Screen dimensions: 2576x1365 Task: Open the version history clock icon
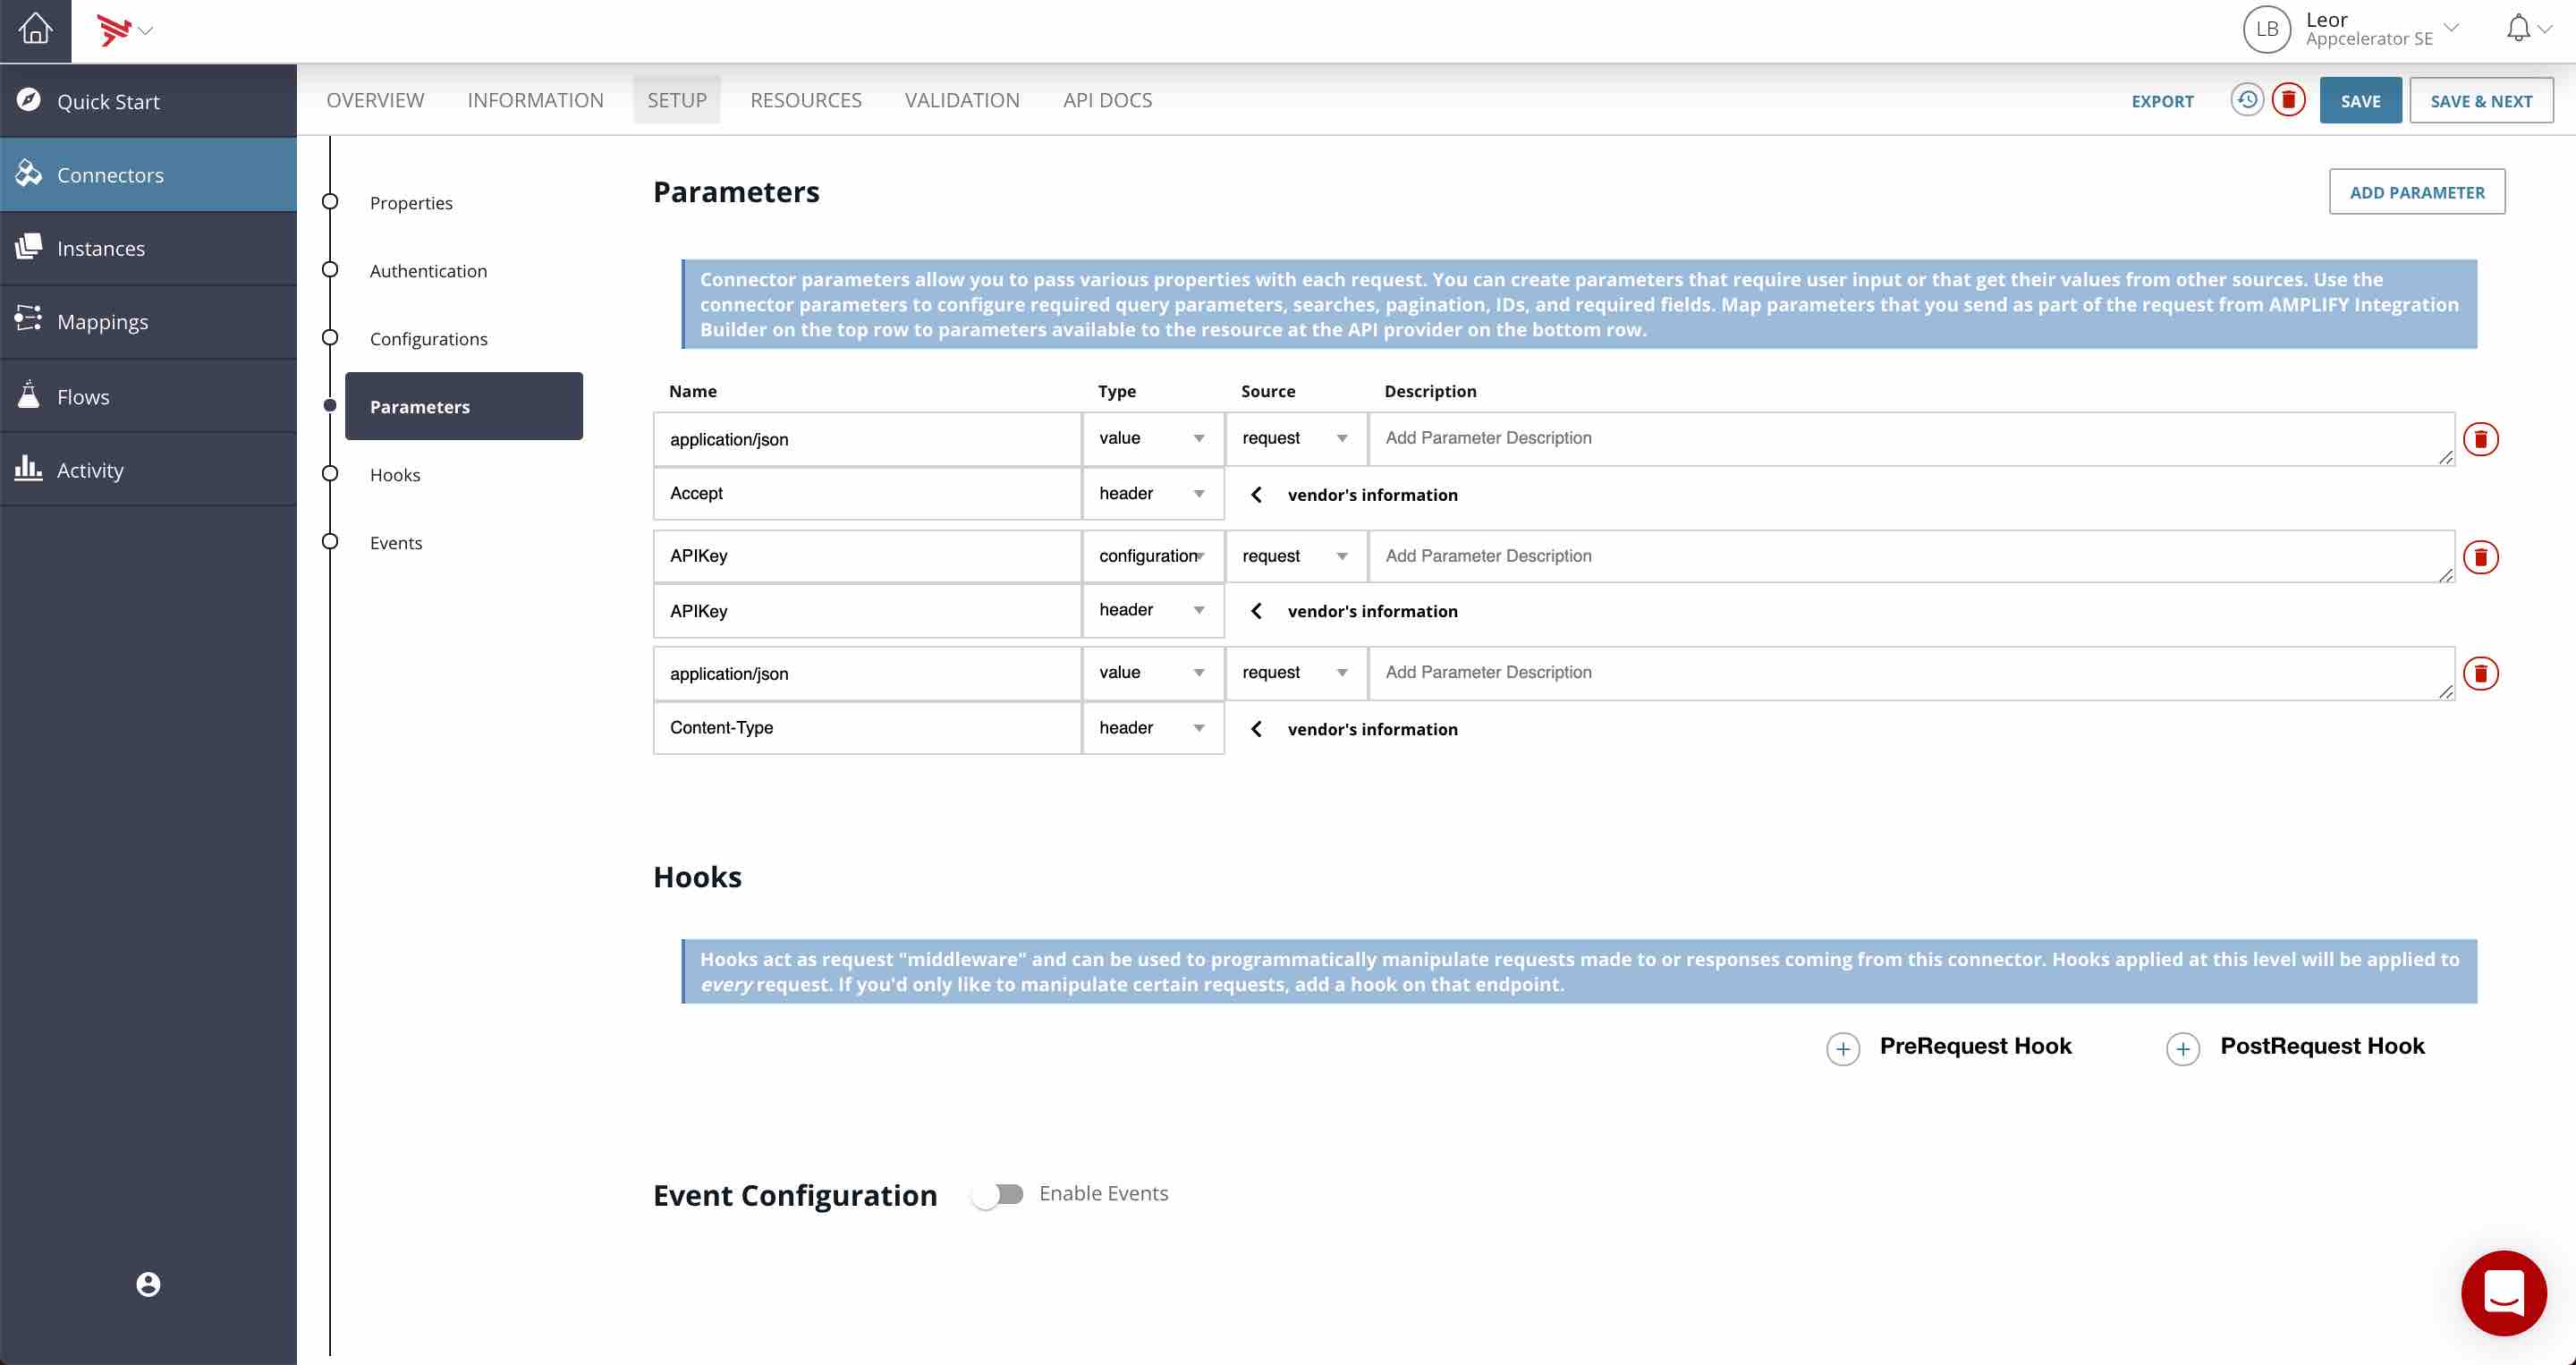pos(2246,100)
